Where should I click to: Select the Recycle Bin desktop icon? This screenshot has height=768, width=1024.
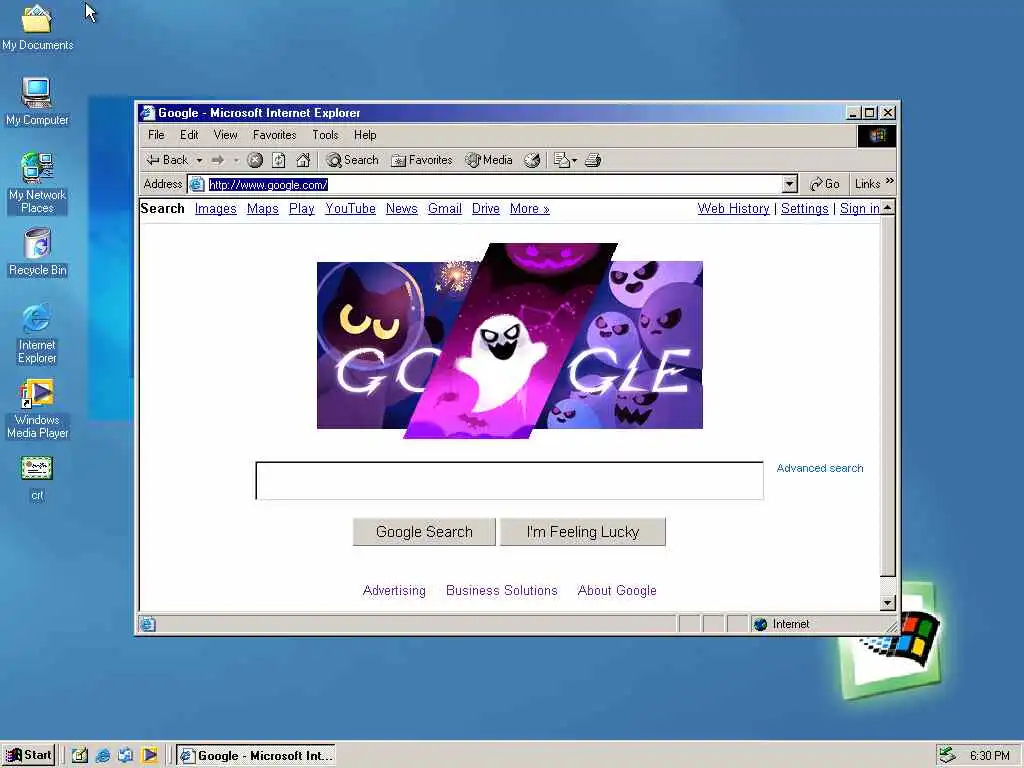(37, 253)
